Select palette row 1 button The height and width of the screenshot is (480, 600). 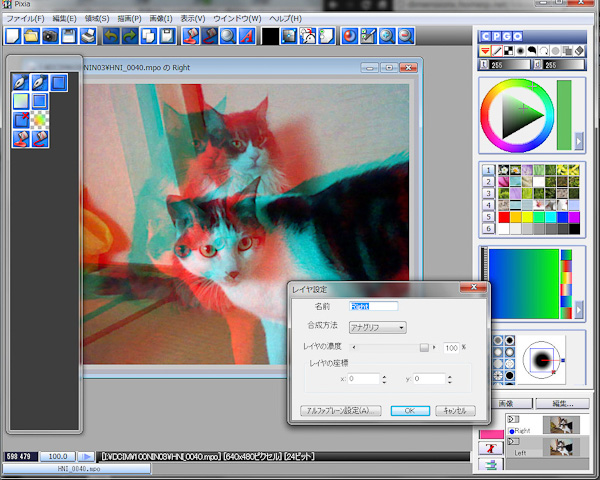tap(488, 170)
